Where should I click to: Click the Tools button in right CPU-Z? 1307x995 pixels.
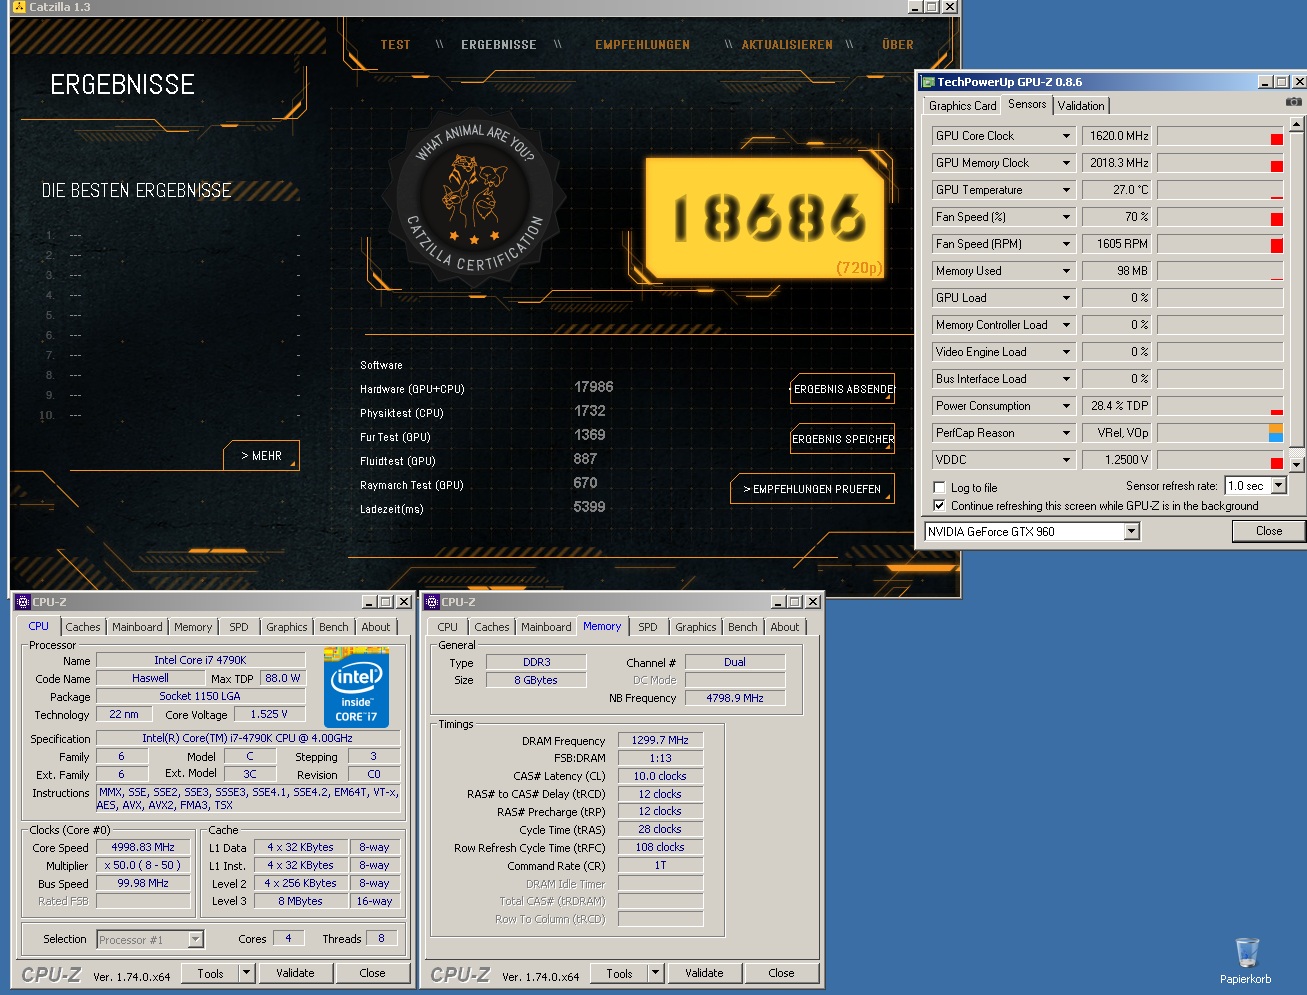pos(619,973)
